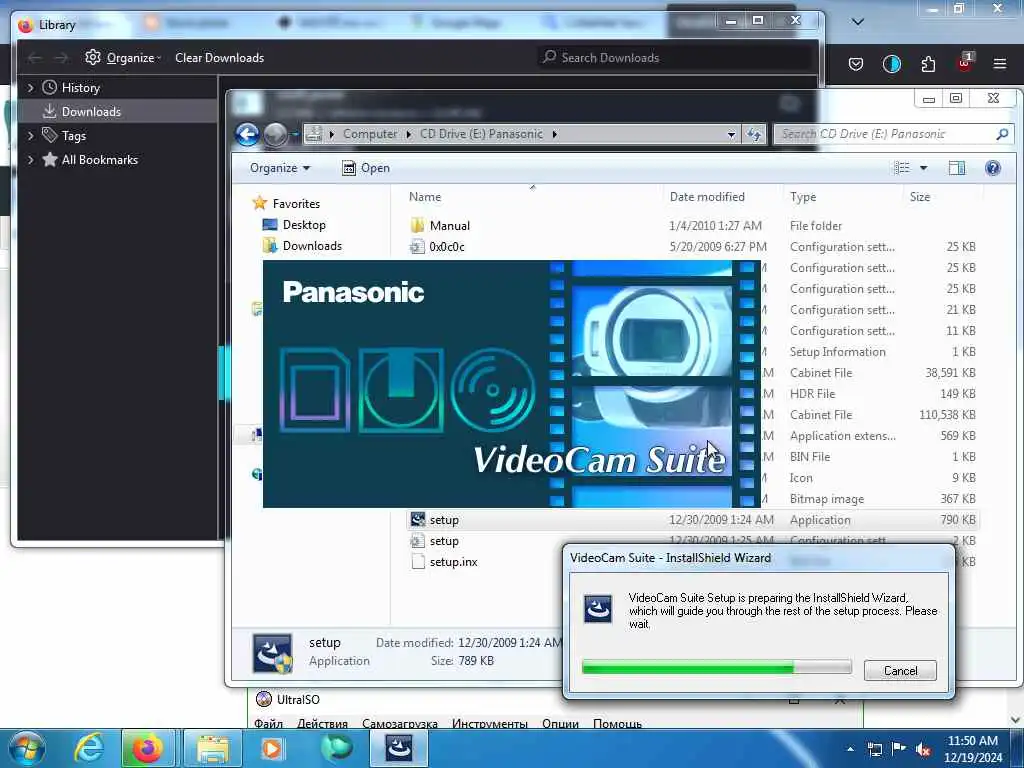Click the red extension icon with badge
The height and width of the screenshot is (768, 1024).
click(965, 63)
